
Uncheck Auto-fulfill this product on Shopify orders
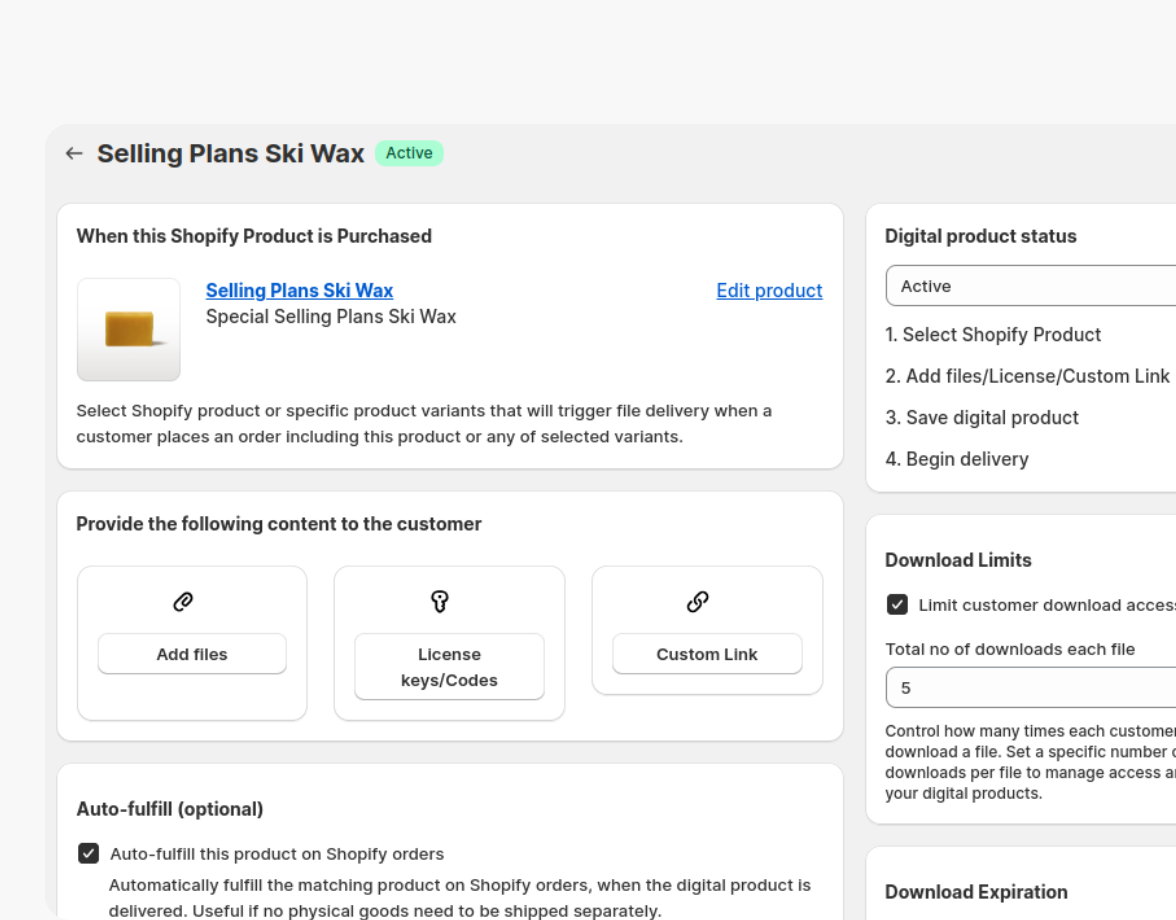[x=89, y=853]
